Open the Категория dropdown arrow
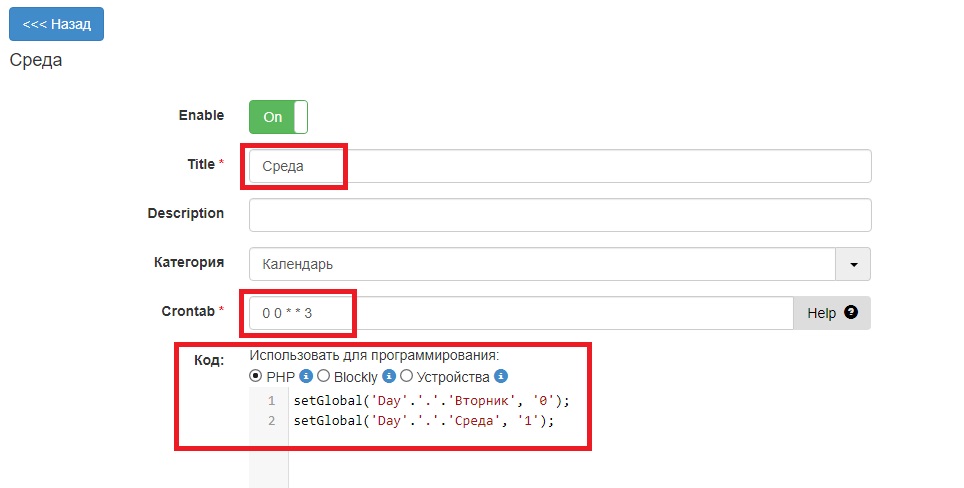964x488 pixels. [853, 264]
